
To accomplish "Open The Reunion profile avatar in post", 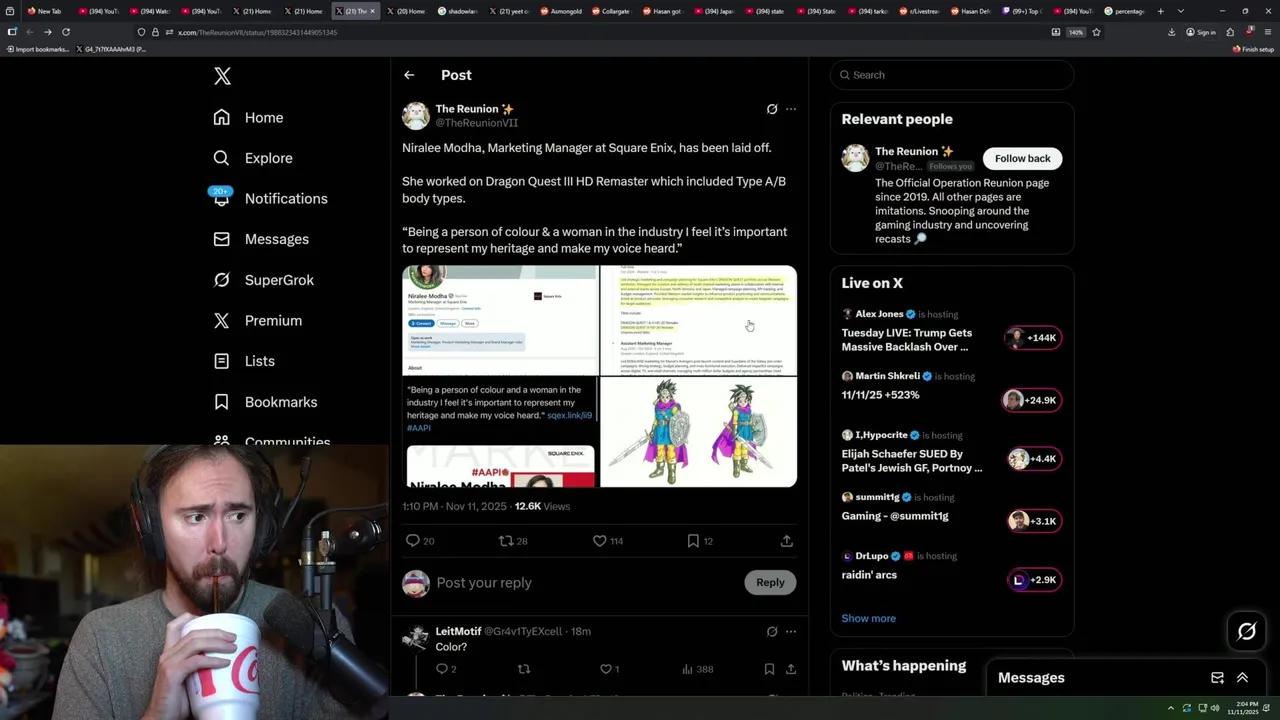I will point(416,115).
